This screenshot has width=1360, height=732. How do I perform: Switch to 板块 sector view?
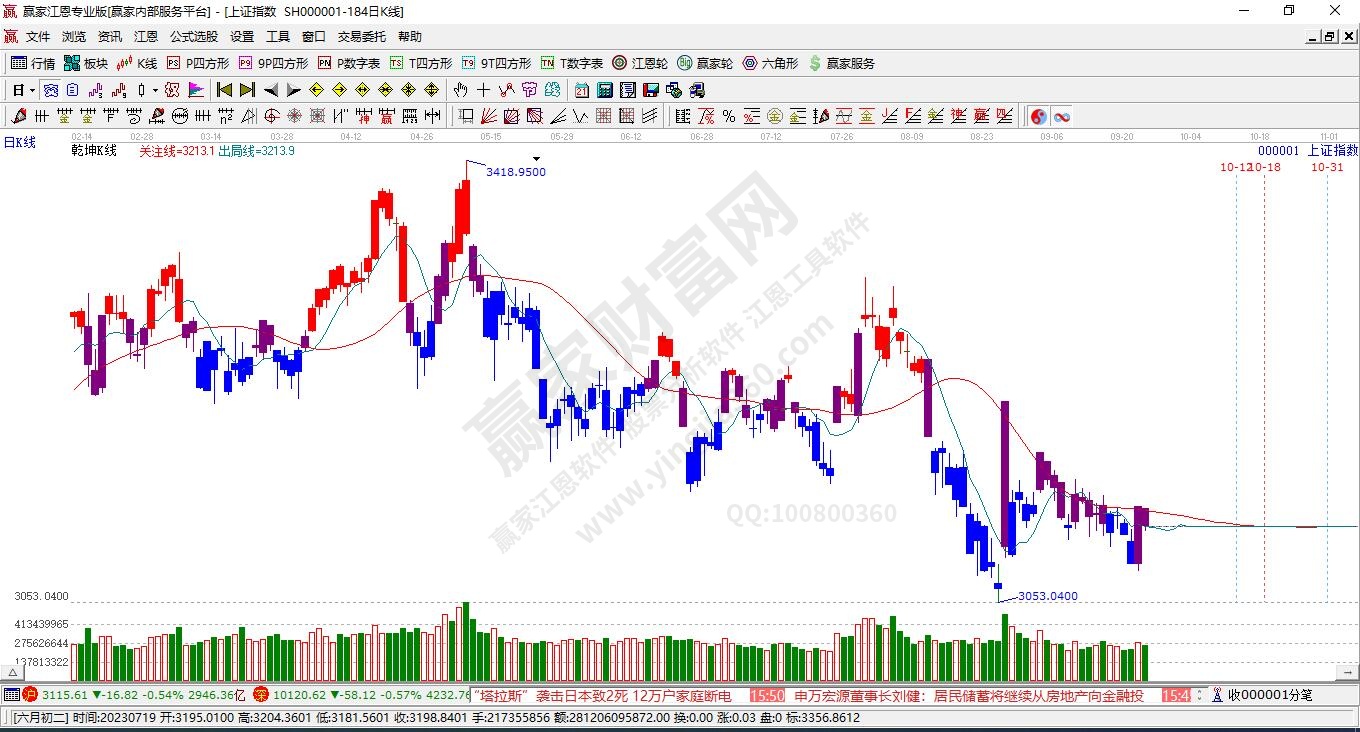coord(86,63)
